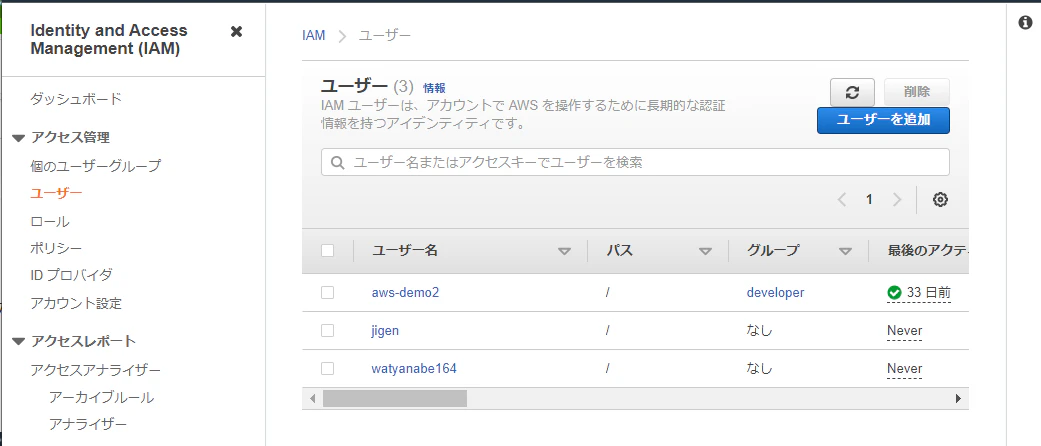The width and height of the screenshot is (1041, 446).
Task: Select the jigen user checkbox
Action: [327, 331]
